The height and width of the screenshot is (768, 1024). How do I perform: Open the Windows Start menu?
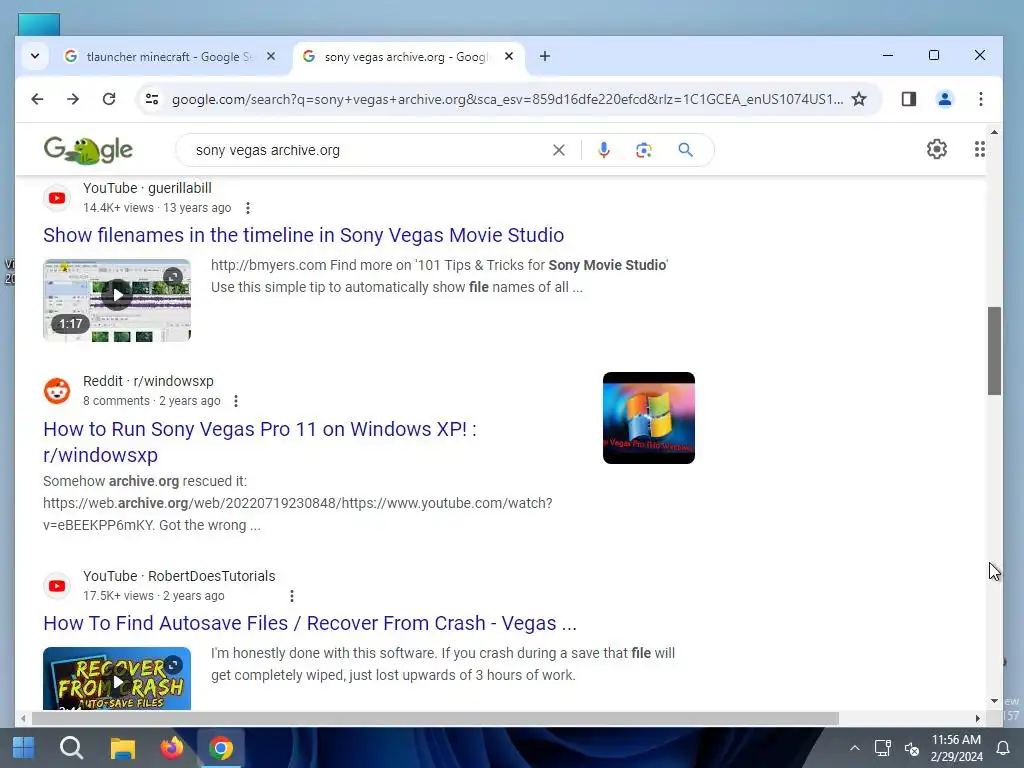click(24, 748)
